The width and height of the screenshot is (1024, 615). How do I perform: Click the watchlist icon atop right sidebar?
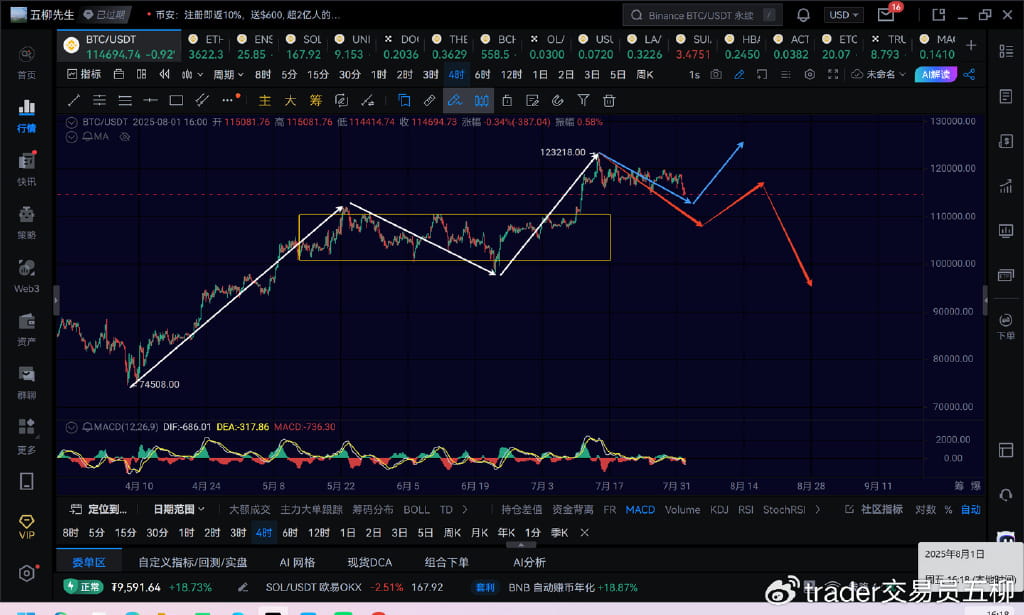(1006, 51)
